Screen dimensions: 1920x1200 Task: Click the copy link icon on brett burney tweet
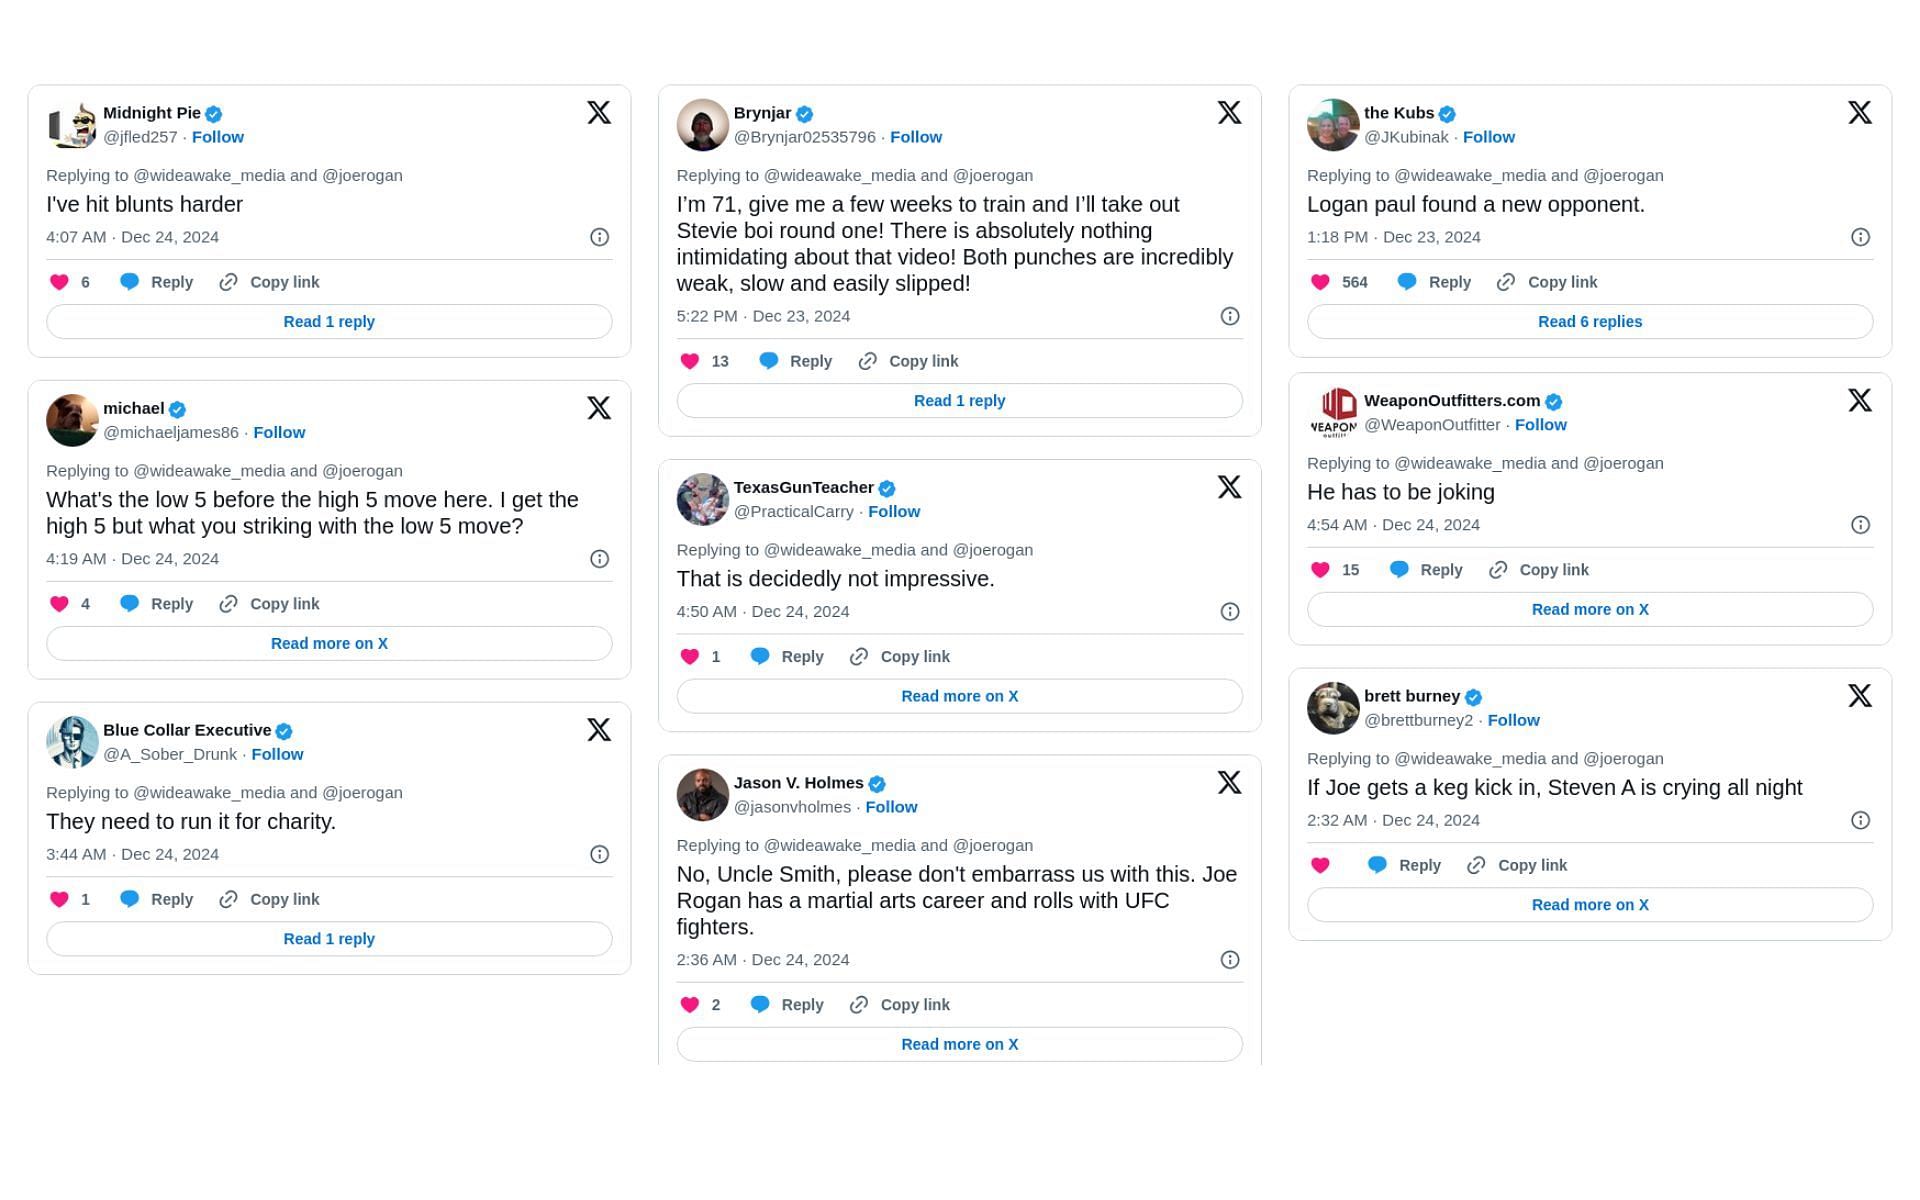click(1476, 864)
